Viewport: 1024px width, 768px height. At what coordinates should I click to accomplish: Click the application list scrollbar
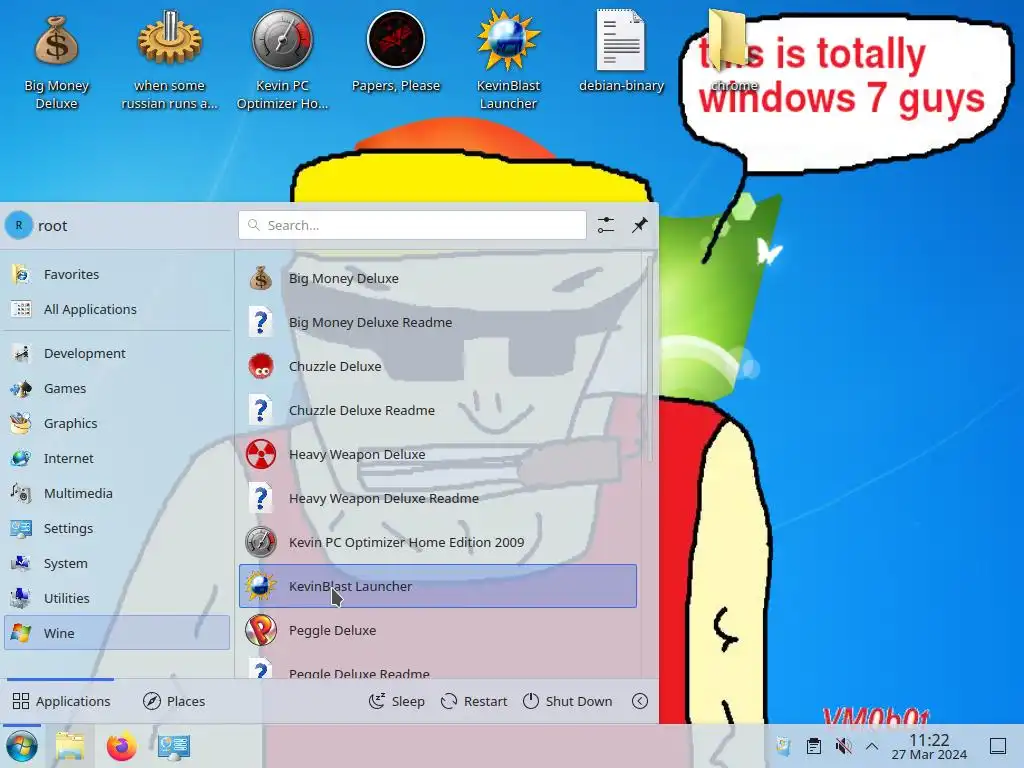649,359
